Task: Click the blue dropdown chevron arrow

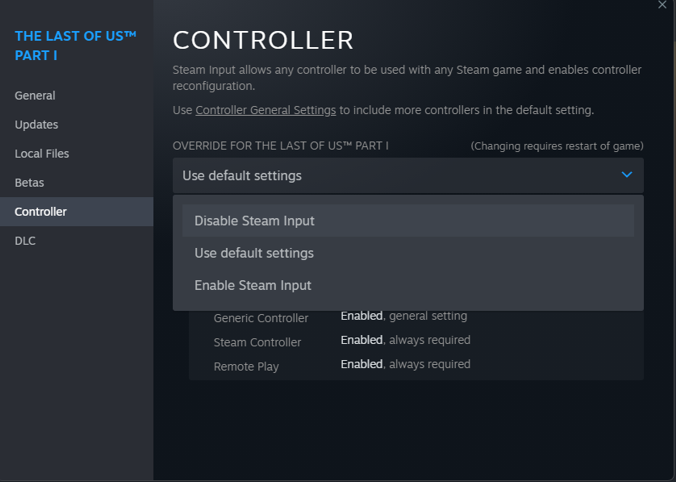Action: [x=627, y=175]
